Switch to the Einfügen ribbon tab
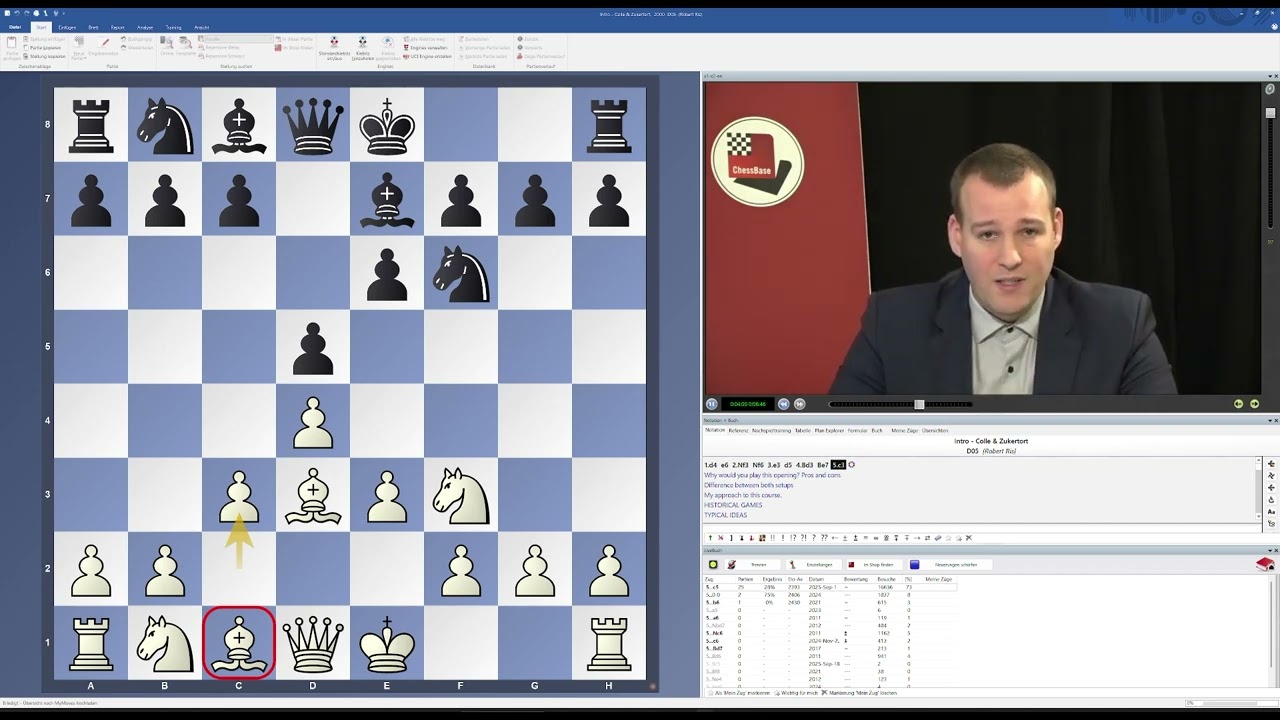 [x=67, y=27]
